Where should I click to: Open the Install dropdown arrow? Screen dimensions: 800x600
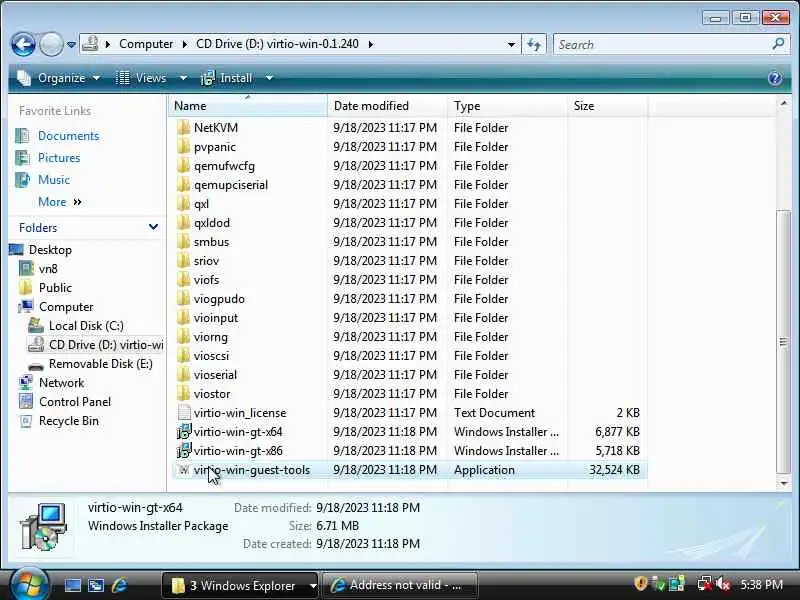[269, 78]
